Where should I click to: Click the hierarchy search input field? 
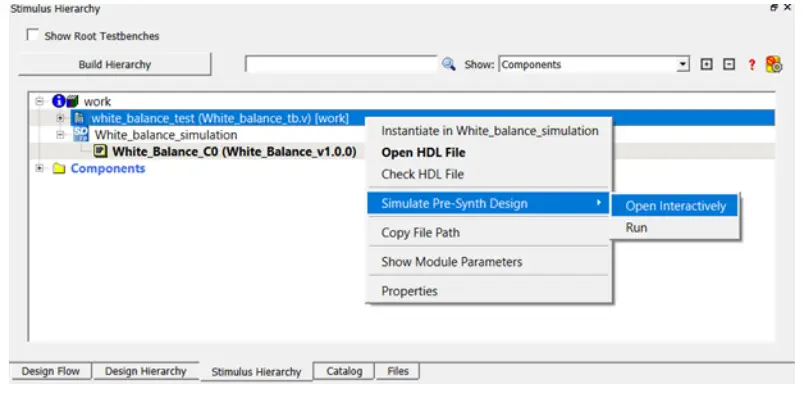(341, 64)
